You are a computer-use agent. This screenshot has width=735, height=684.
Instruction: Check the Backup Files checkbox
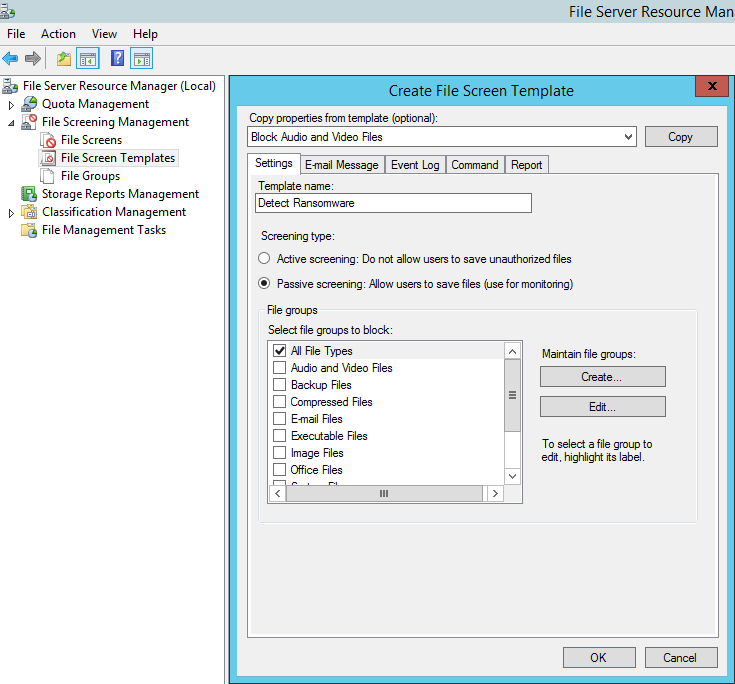pyautogui.click(x=279, y=384)
